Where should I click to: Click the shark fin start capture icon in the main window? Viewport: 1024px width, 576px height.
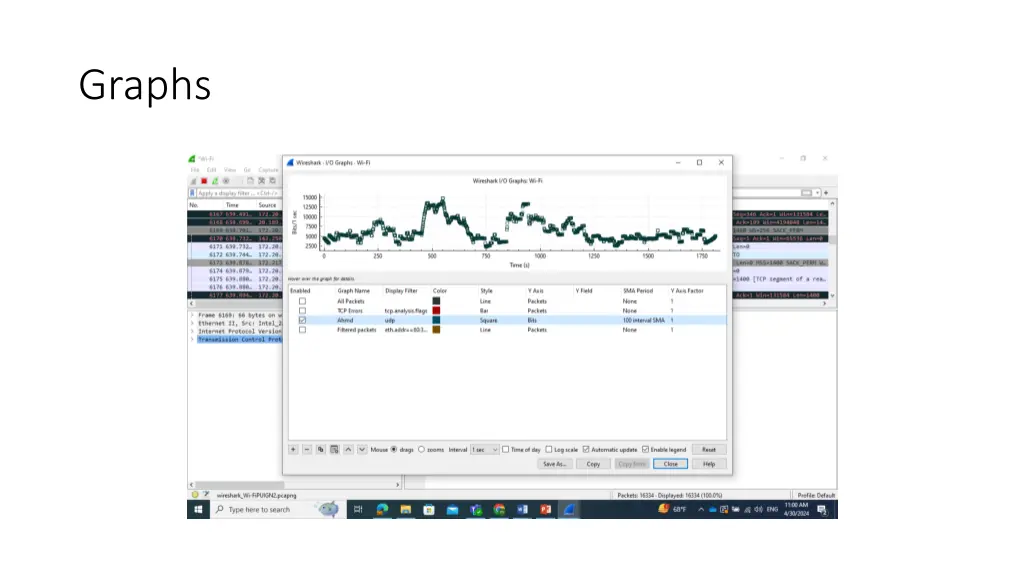(x=193, y=181)
